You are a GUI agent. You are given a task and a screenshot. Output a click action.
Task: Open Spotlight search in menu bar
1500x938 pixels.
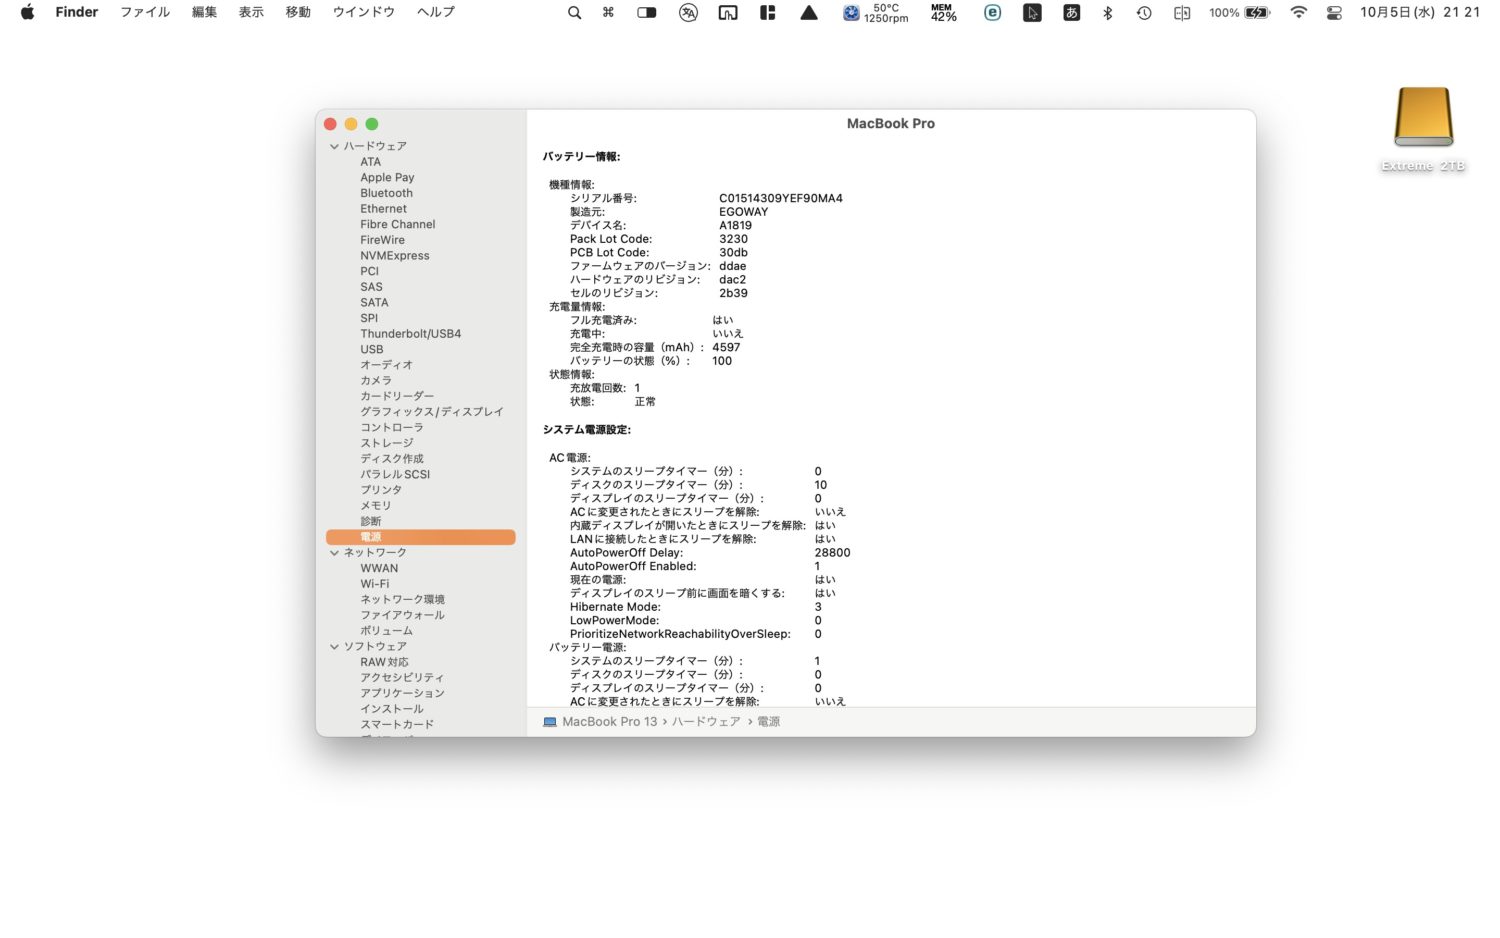click(574, 13)
